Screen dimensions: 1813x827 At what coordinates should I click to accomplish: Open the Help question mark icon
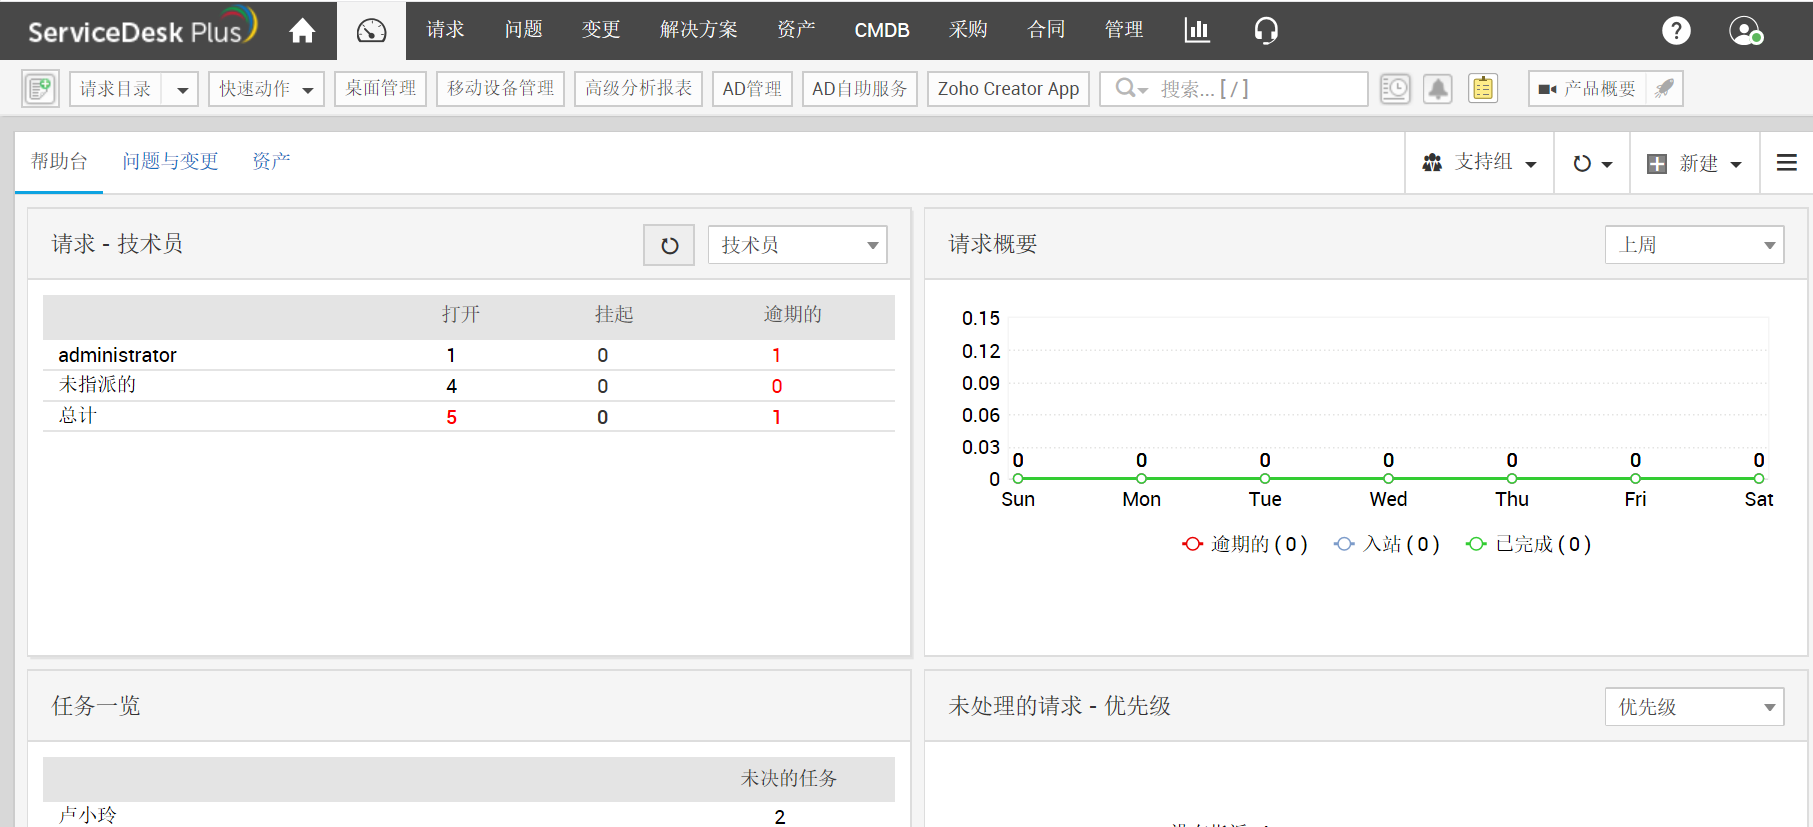point(1676,31)
